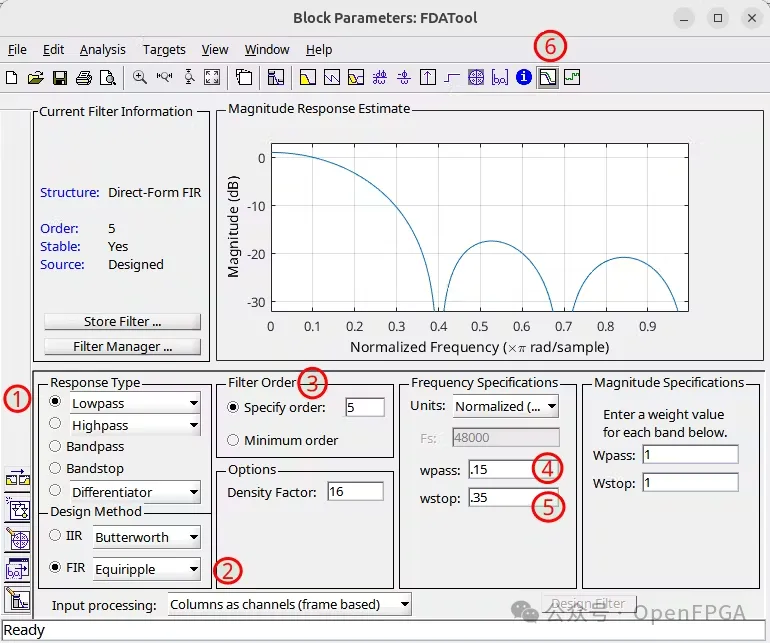Select the Zoom In magnifier tool
This screenshot has height=643, width=770.
coord(139,77)
